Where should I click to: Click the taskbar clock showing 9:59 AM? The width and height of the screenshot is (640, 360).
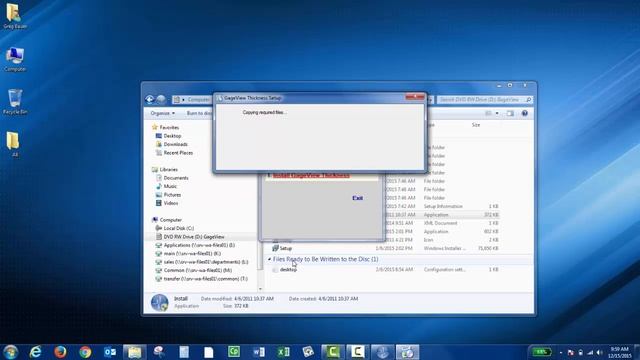click(x=619, y=352)
